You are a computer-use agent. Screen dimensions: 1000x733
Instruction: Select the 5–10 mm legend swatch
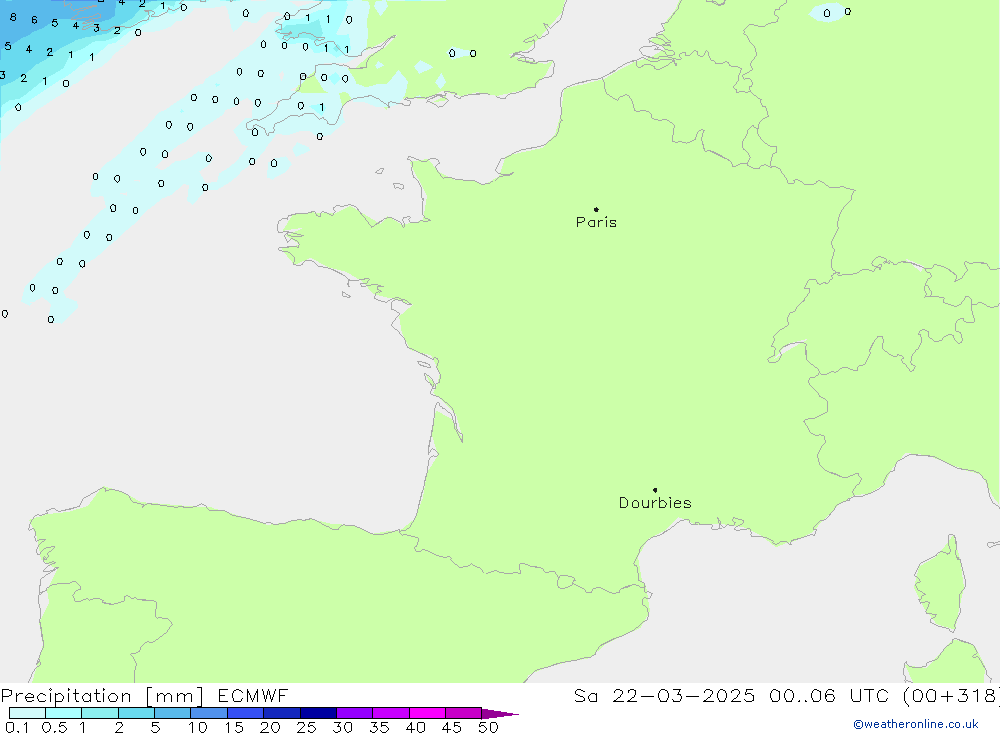click(173, 713)
